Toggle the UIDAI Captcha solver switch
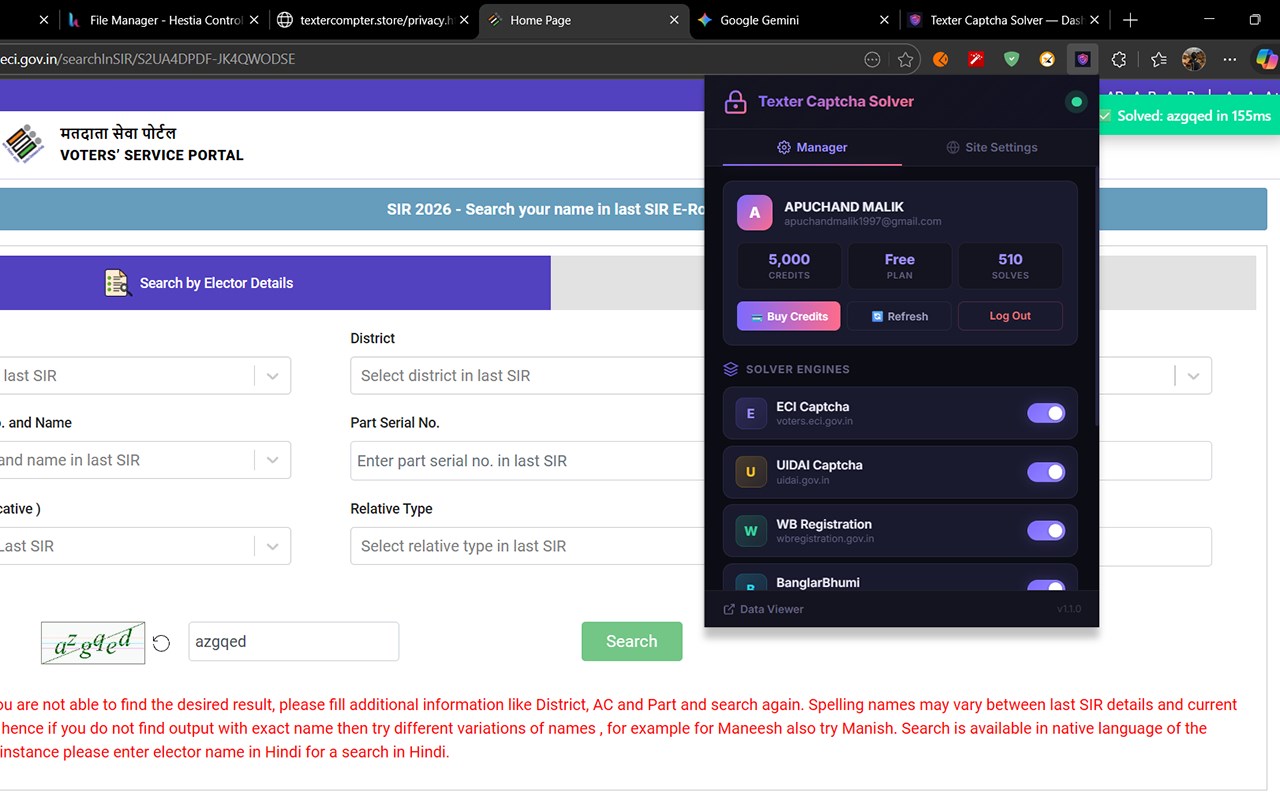The height and width of the screenshot is (800, 1280). 1046,472
